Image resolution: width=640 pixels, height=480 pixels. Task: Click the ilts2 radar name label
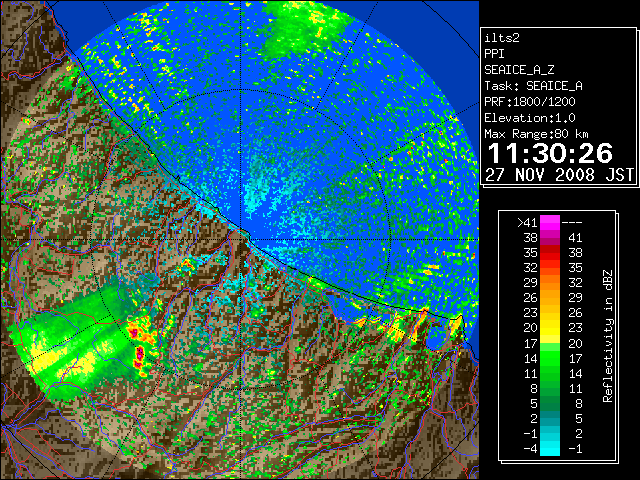pyautogui.click(x=502, y=38)
